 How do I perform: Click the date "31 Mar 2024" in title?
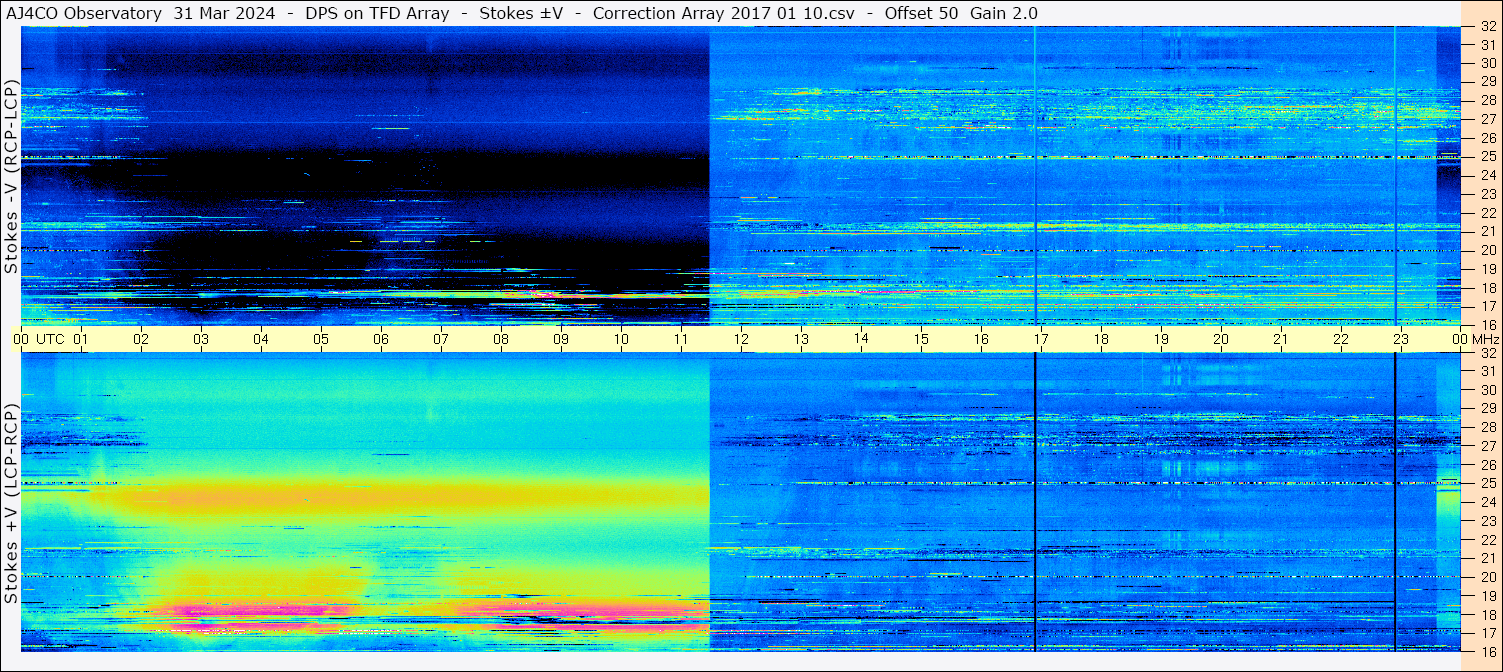223,13
